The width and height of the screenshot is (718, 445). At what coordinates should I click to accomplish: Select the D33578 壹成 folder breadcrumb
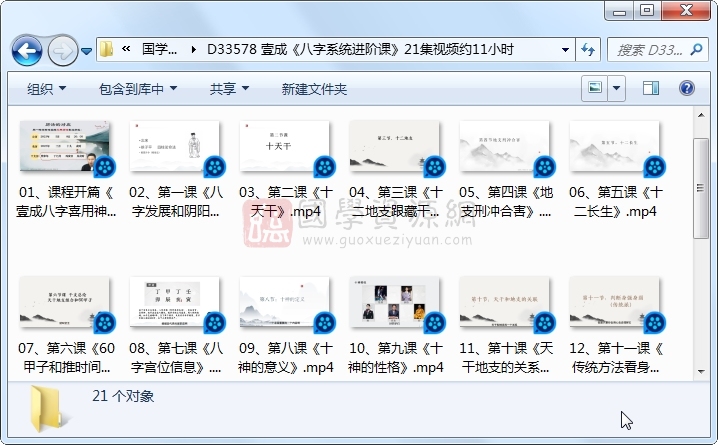[360, 49]
